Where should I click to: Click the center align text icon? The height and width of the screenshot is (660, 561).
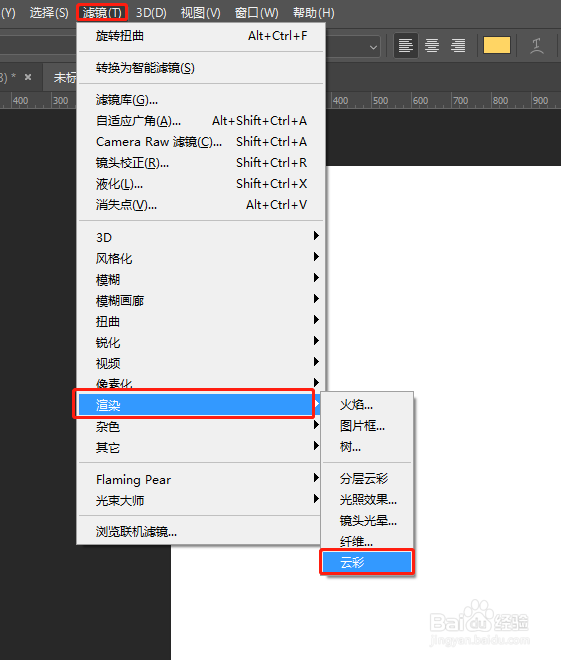pyautogui.click(x=432, y=45)
